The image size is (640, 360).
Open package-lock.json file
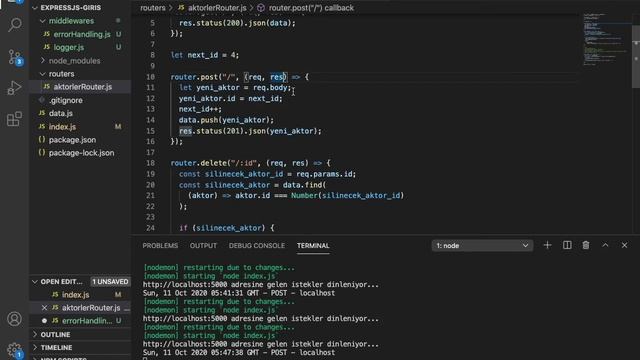point(81,153)
